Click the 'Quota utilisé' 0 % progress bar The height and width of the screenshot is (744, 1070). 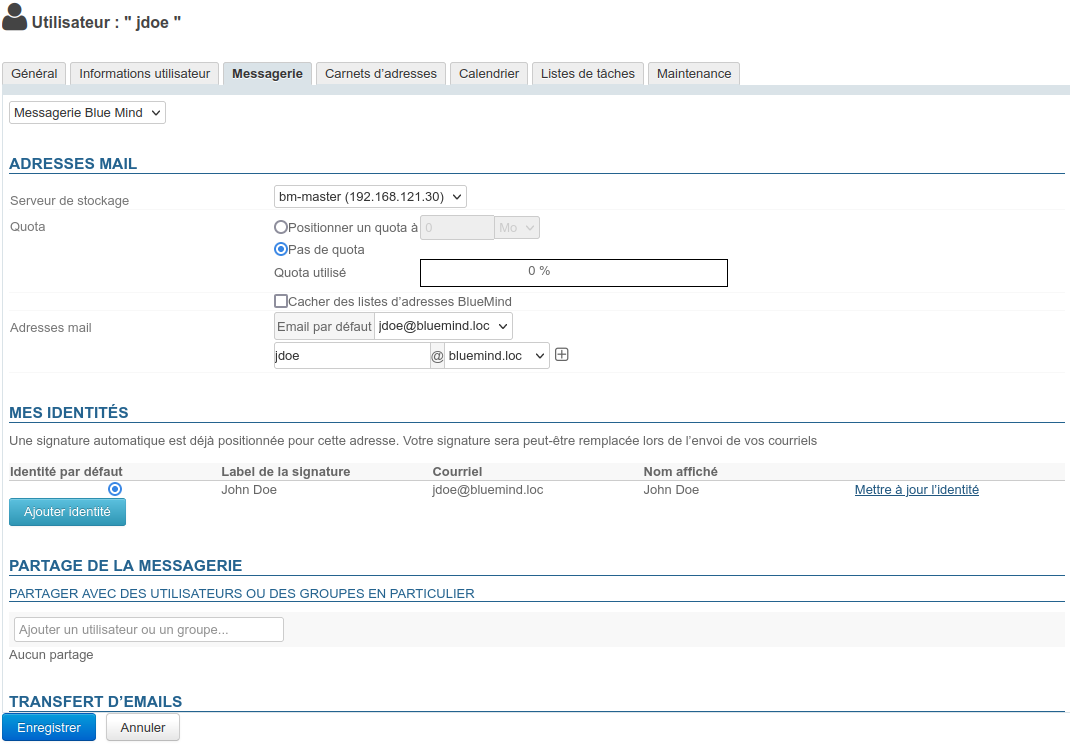[573, 273]
